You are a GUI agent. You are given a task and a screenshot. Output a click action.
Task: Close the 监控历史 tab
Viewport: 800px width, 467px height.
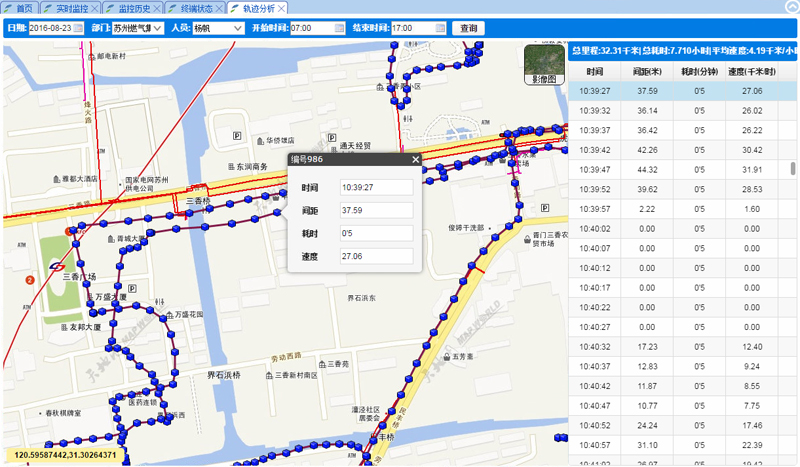(158, 8)
